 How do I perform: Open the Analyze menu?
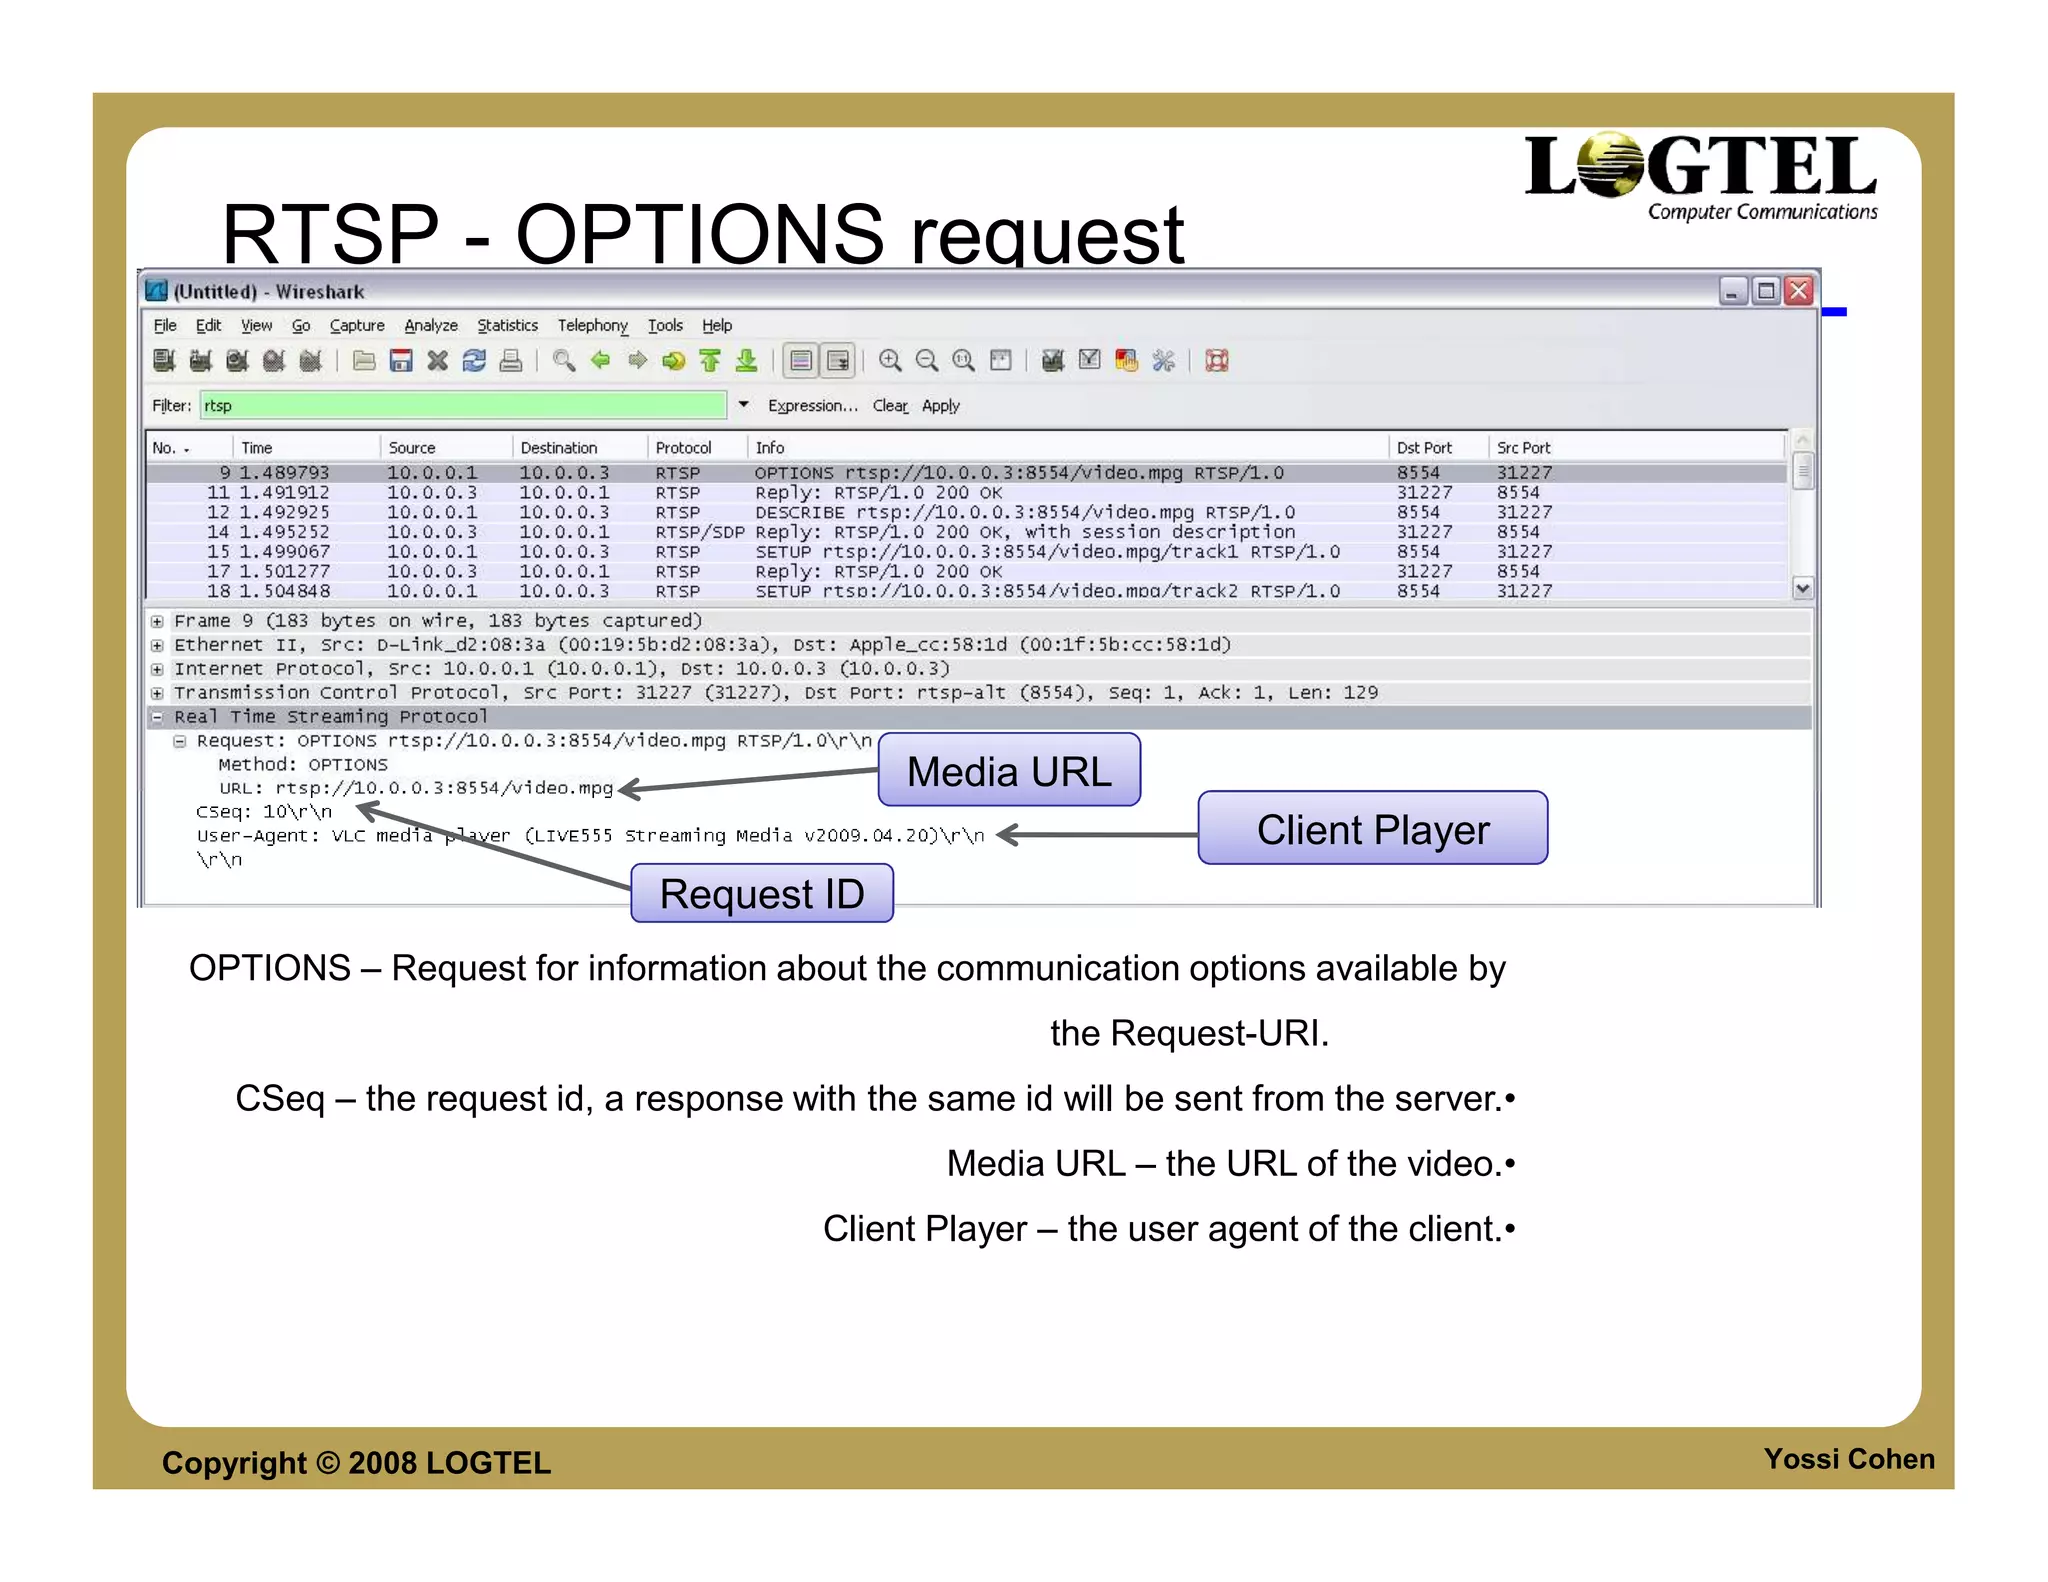click(x=431, y=326)
